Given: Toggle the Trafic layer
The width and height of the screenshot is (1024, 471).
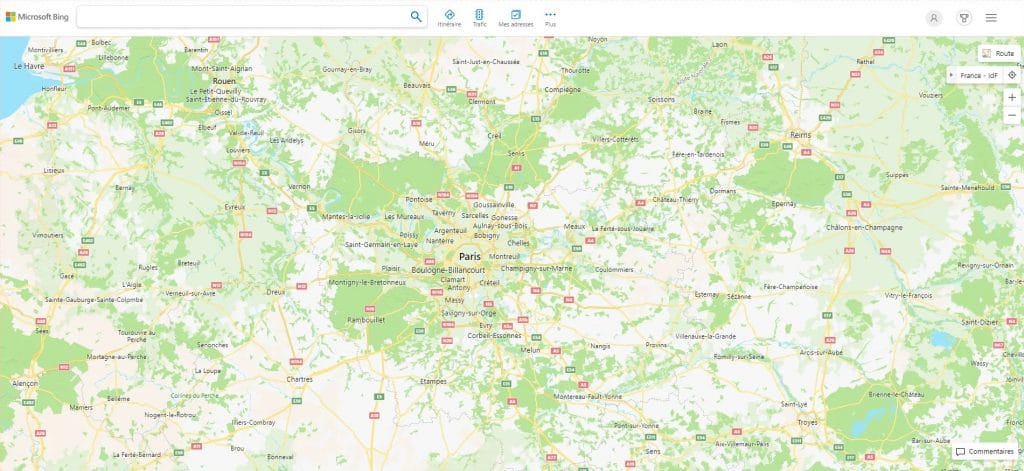Looking at the screenshot, I should coord(479,17).
